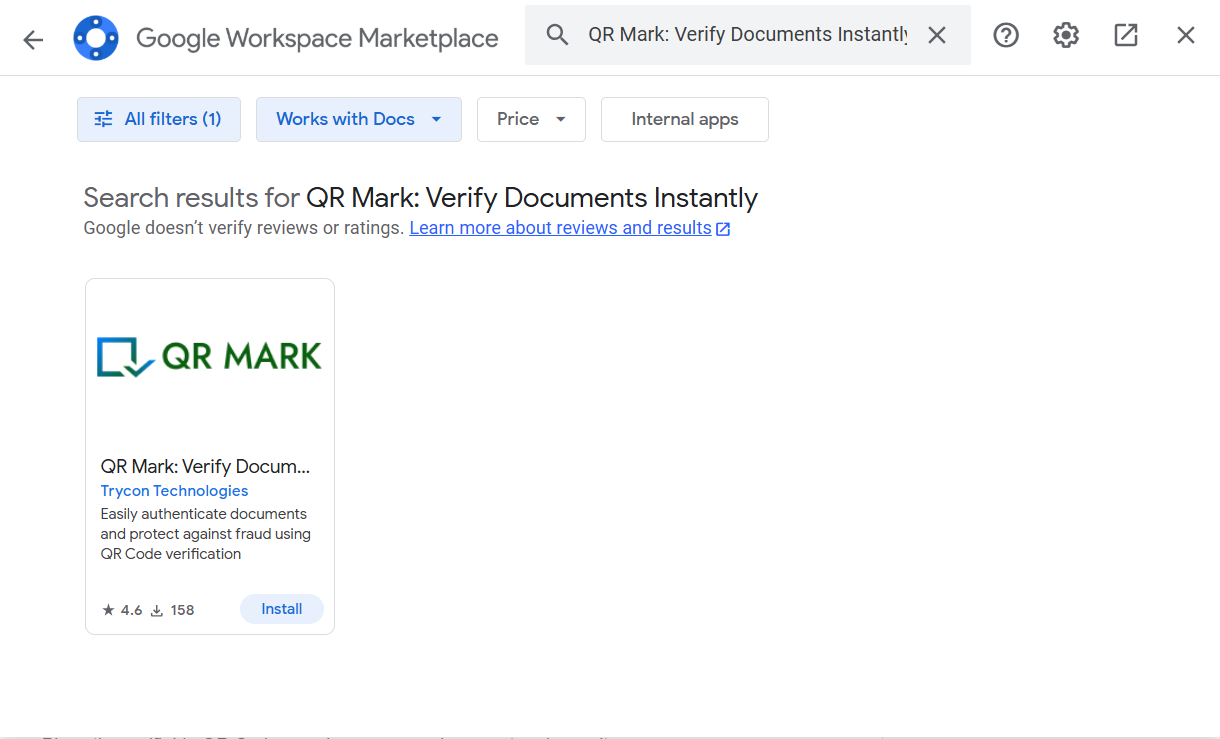Open settings gear icon
This screenshot has height=739, width=1220.
1066,35
